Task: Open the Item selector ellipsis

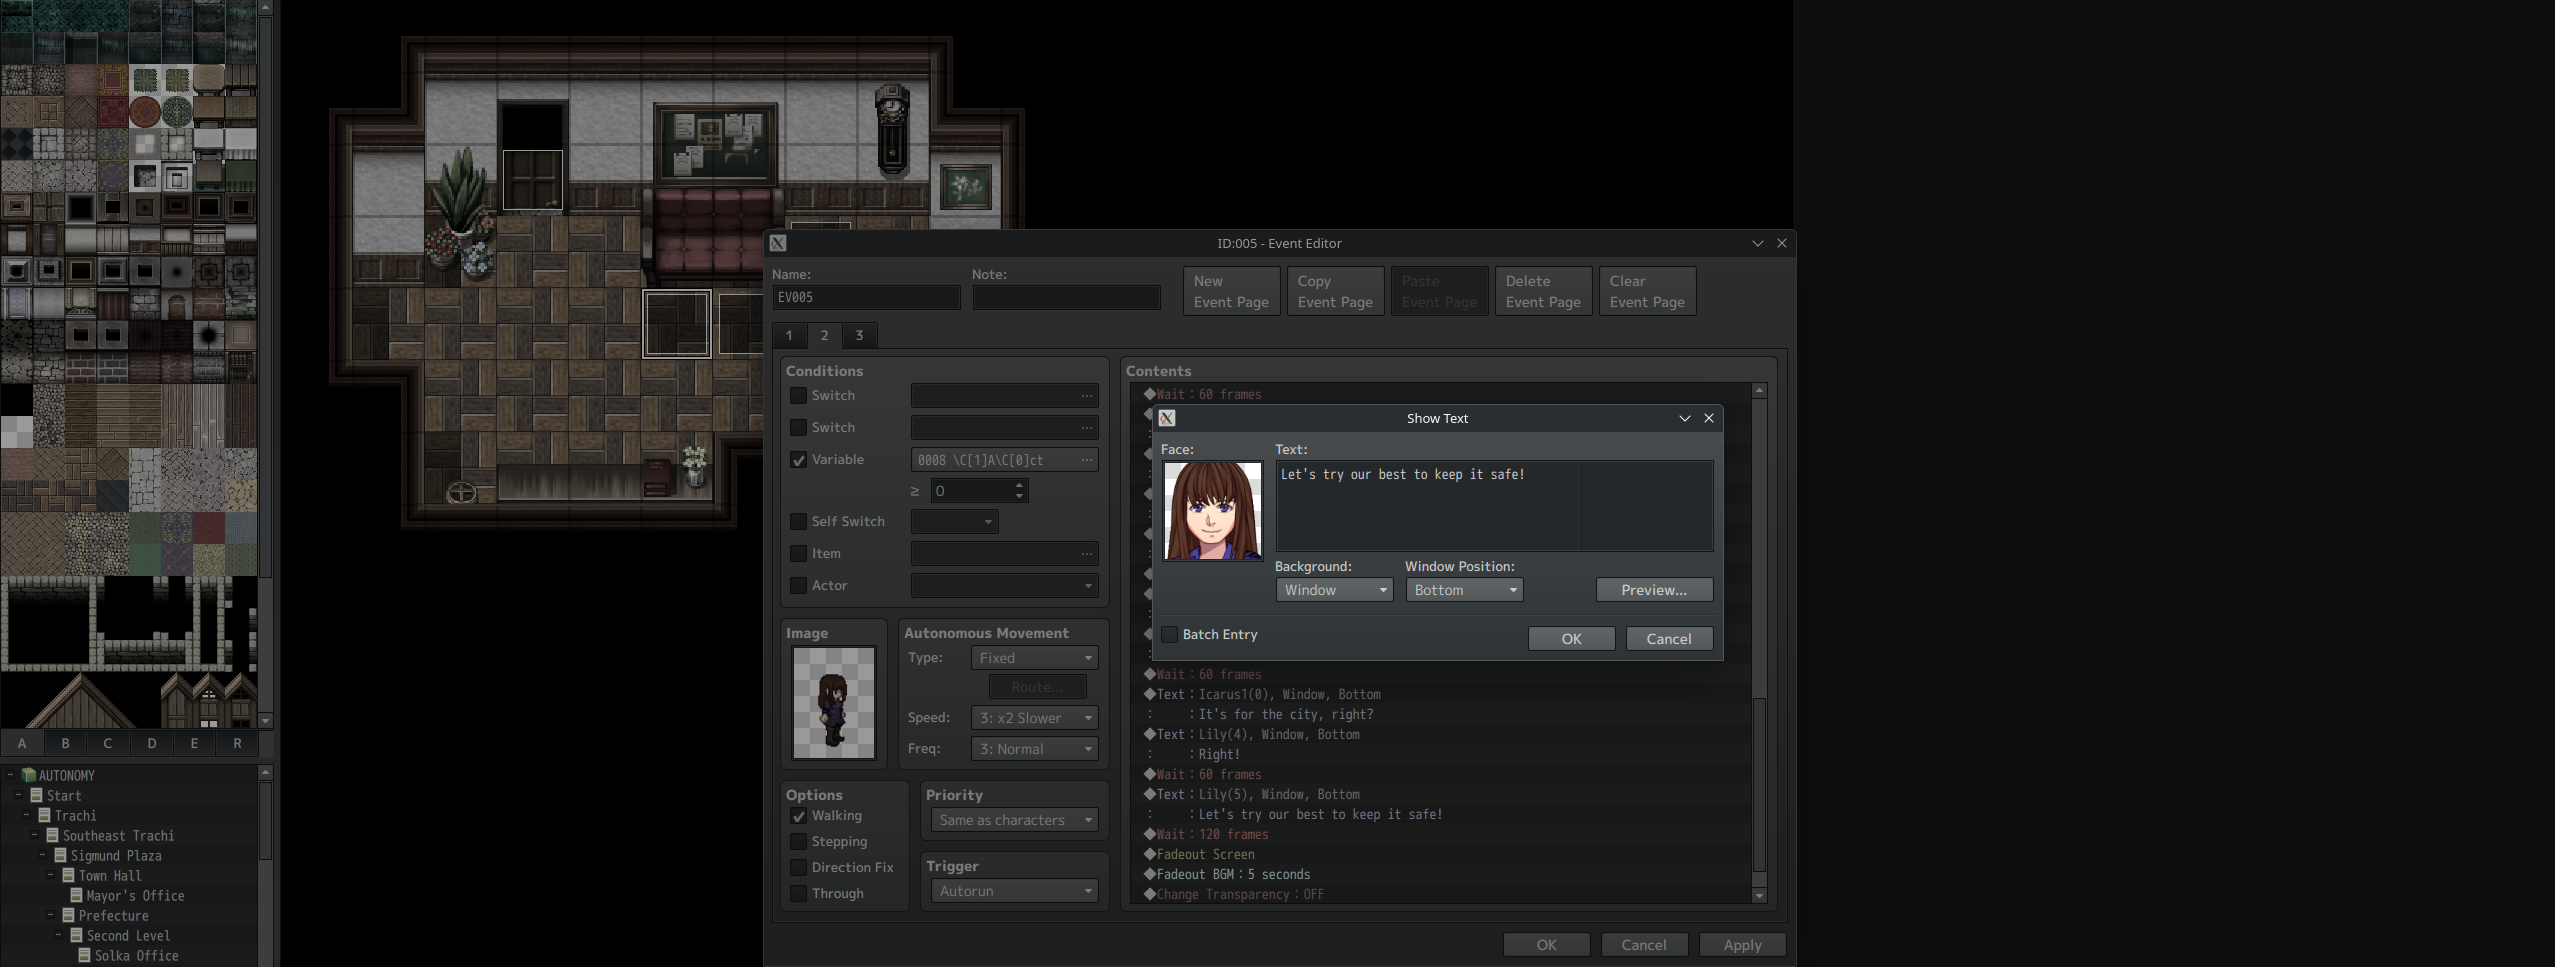Action: (x=1087, y=554)
